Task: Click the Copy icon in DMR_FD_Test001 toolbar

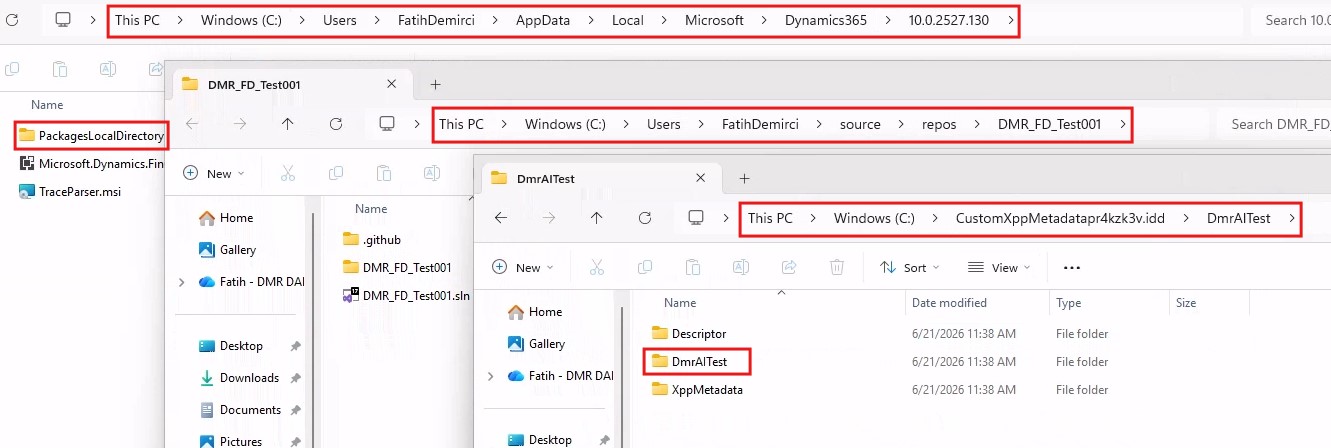Action: click(x=336, y=173)
